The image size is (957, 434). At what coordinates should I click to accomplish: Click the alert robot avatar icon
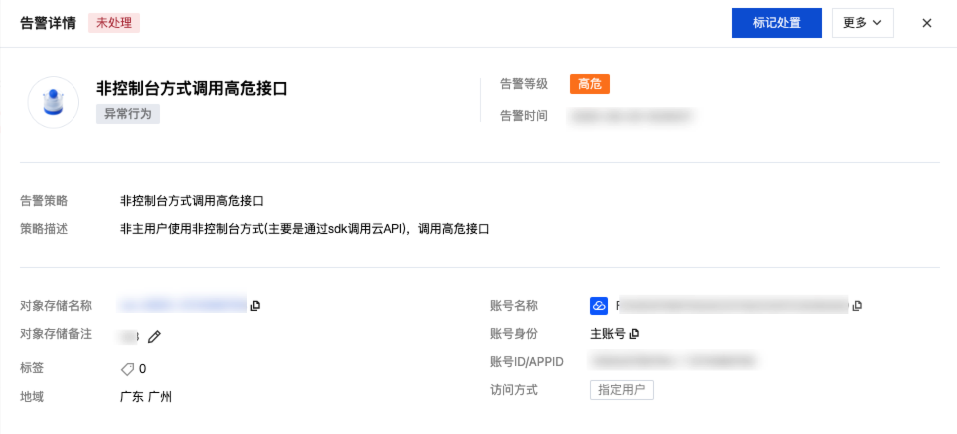[x=53, y=102]
